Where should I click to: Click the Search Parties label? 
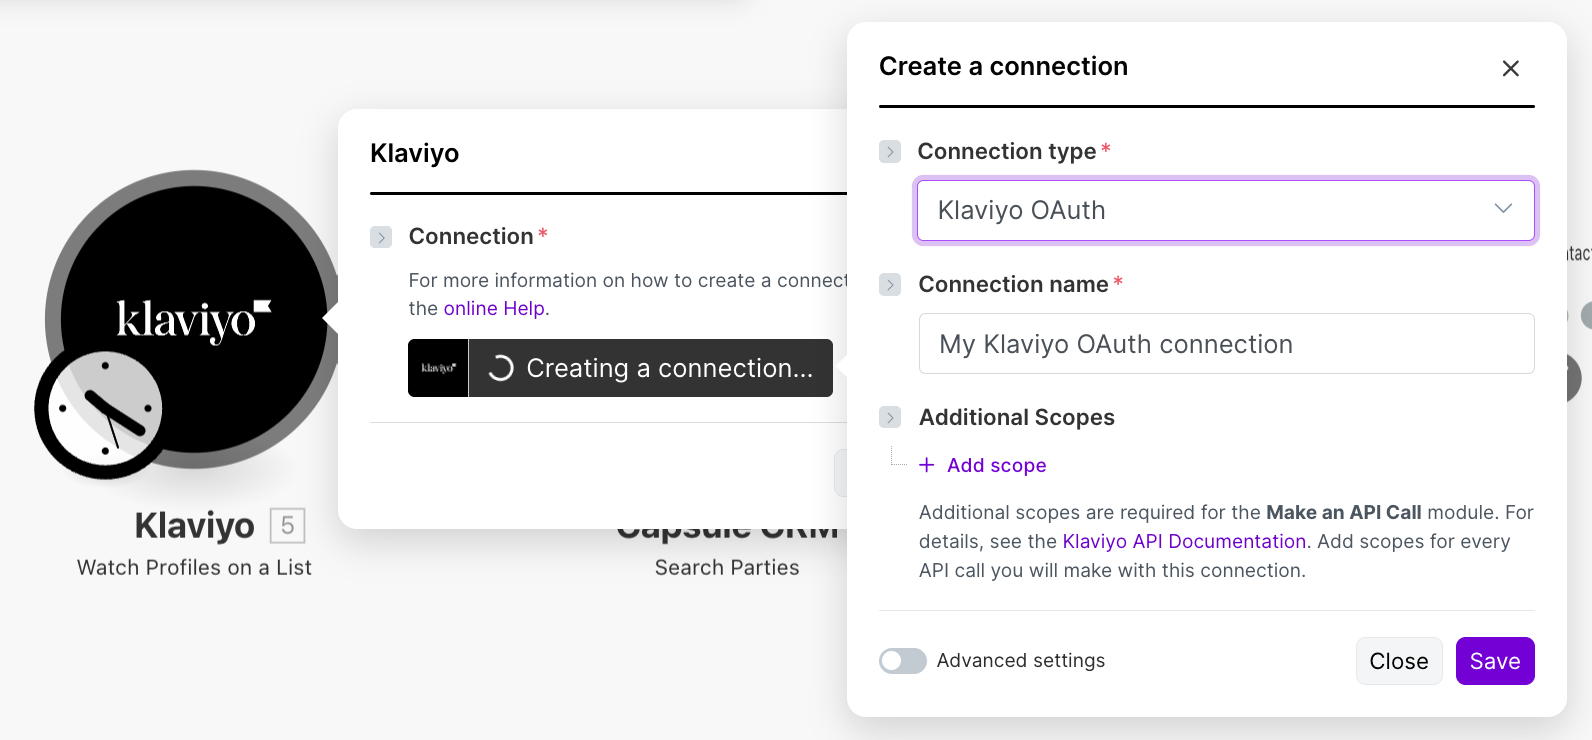[x=727, y=567]
